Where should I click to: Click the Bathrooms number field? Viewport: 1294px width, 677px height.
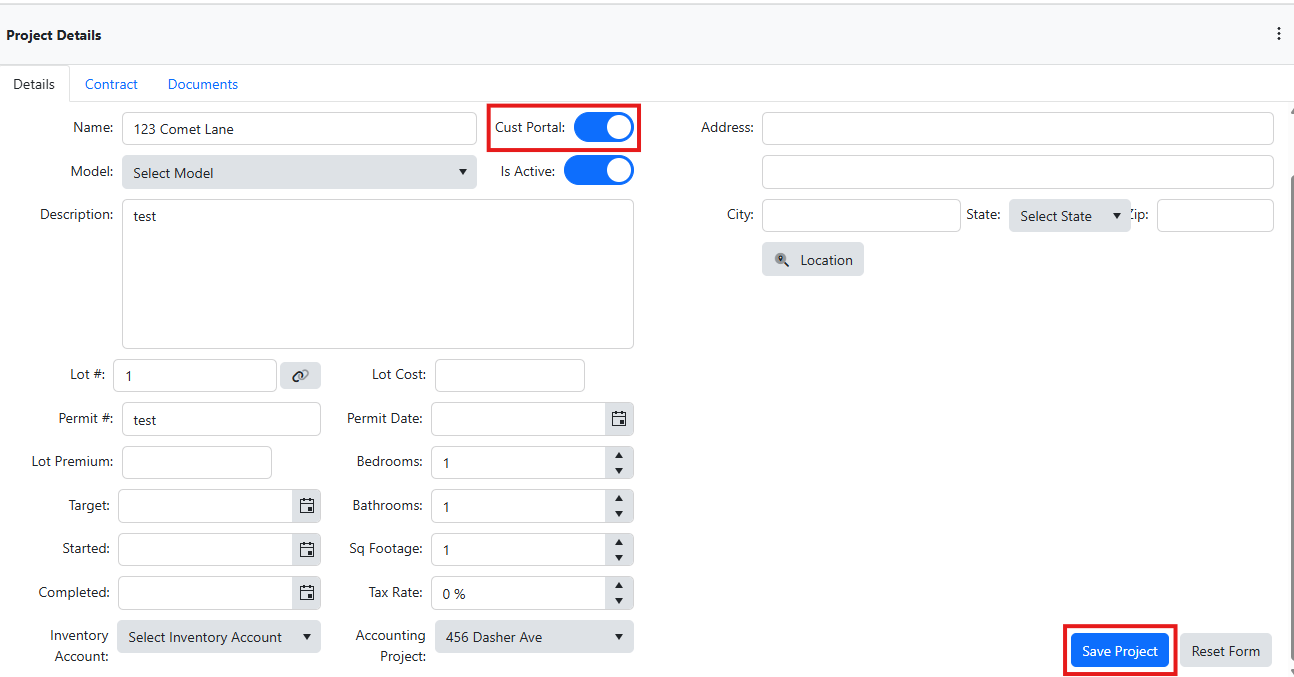point(518,506)
